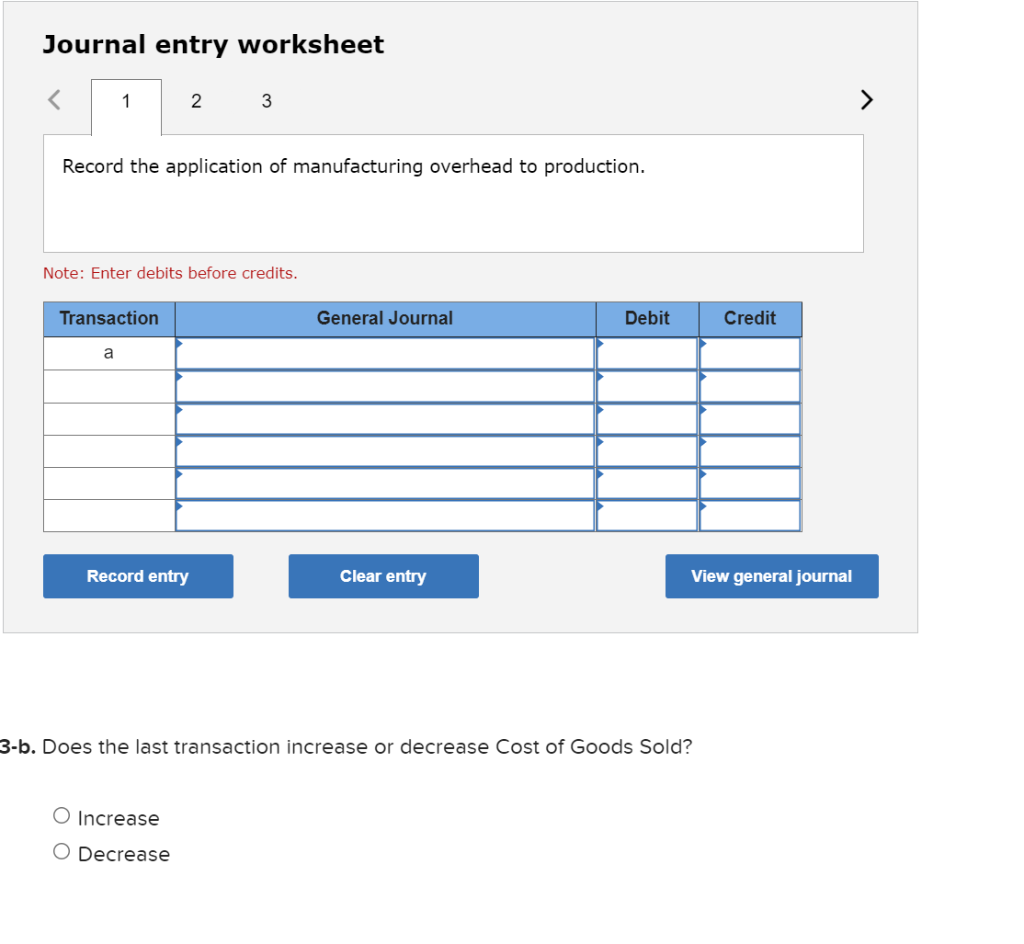Open General Journal account dropdown in fourth row
This screenshot has height=944, width=1024.
385,451
